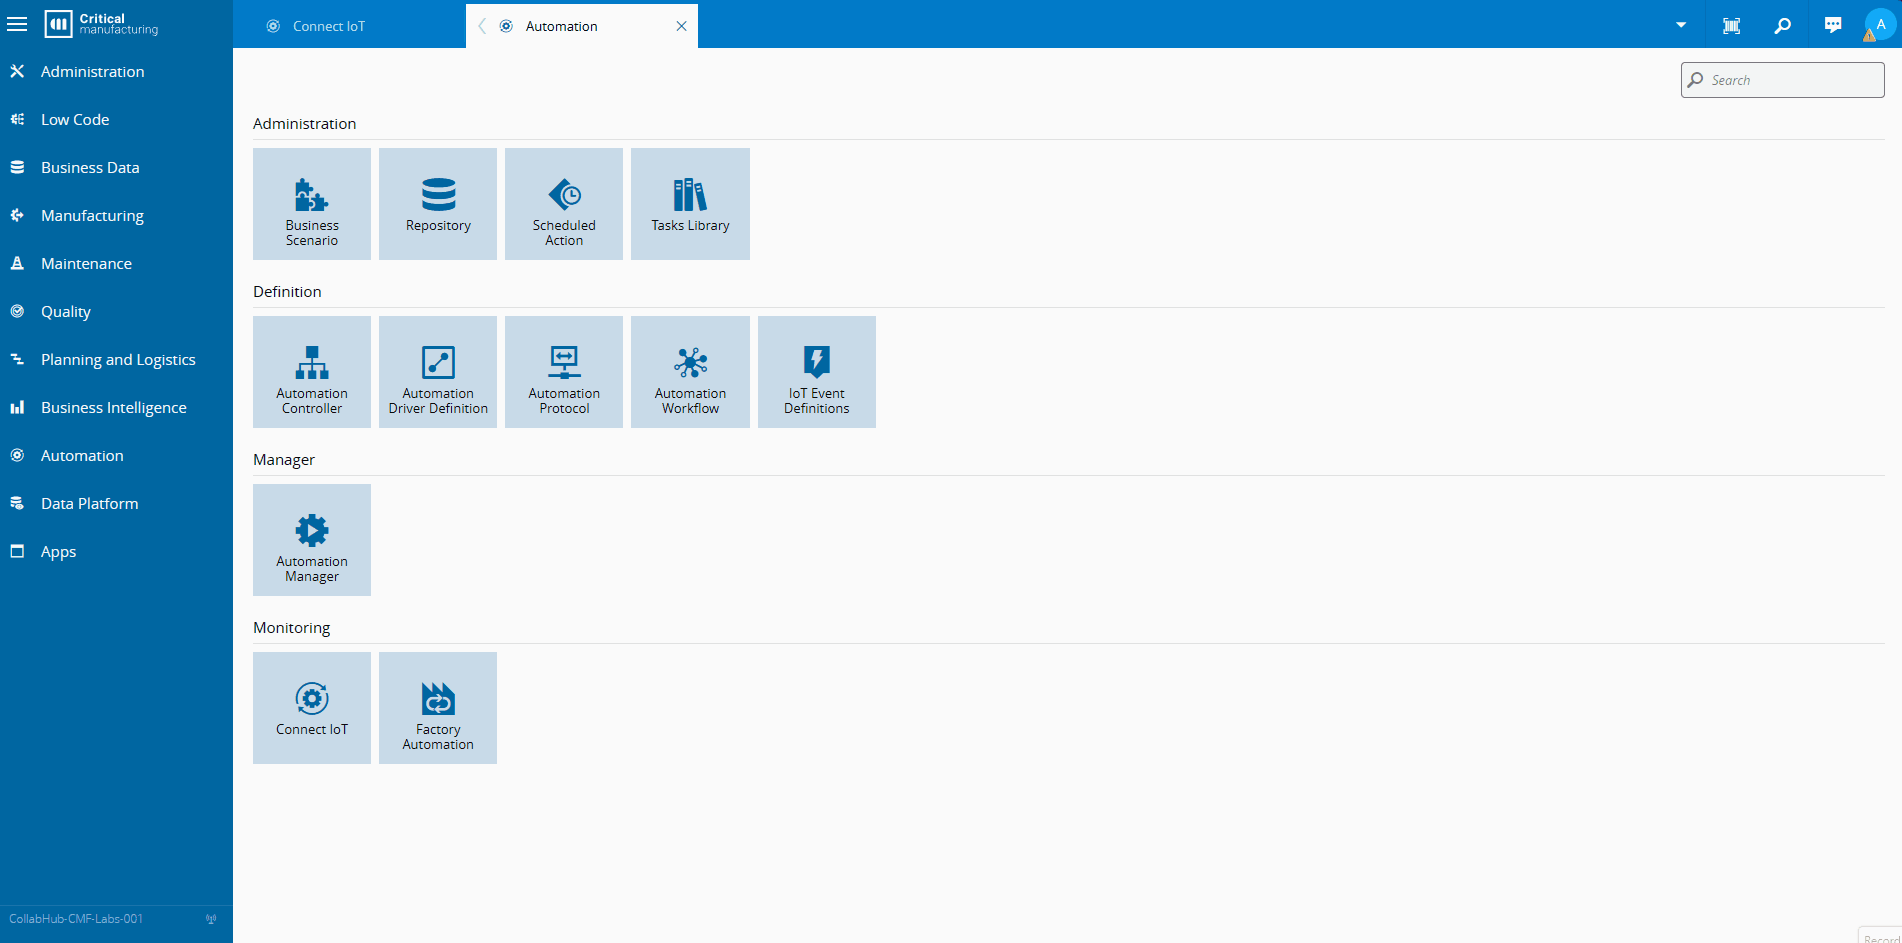
Task: Open the barcode scanner icon in header
Action: click(1732, 26)
